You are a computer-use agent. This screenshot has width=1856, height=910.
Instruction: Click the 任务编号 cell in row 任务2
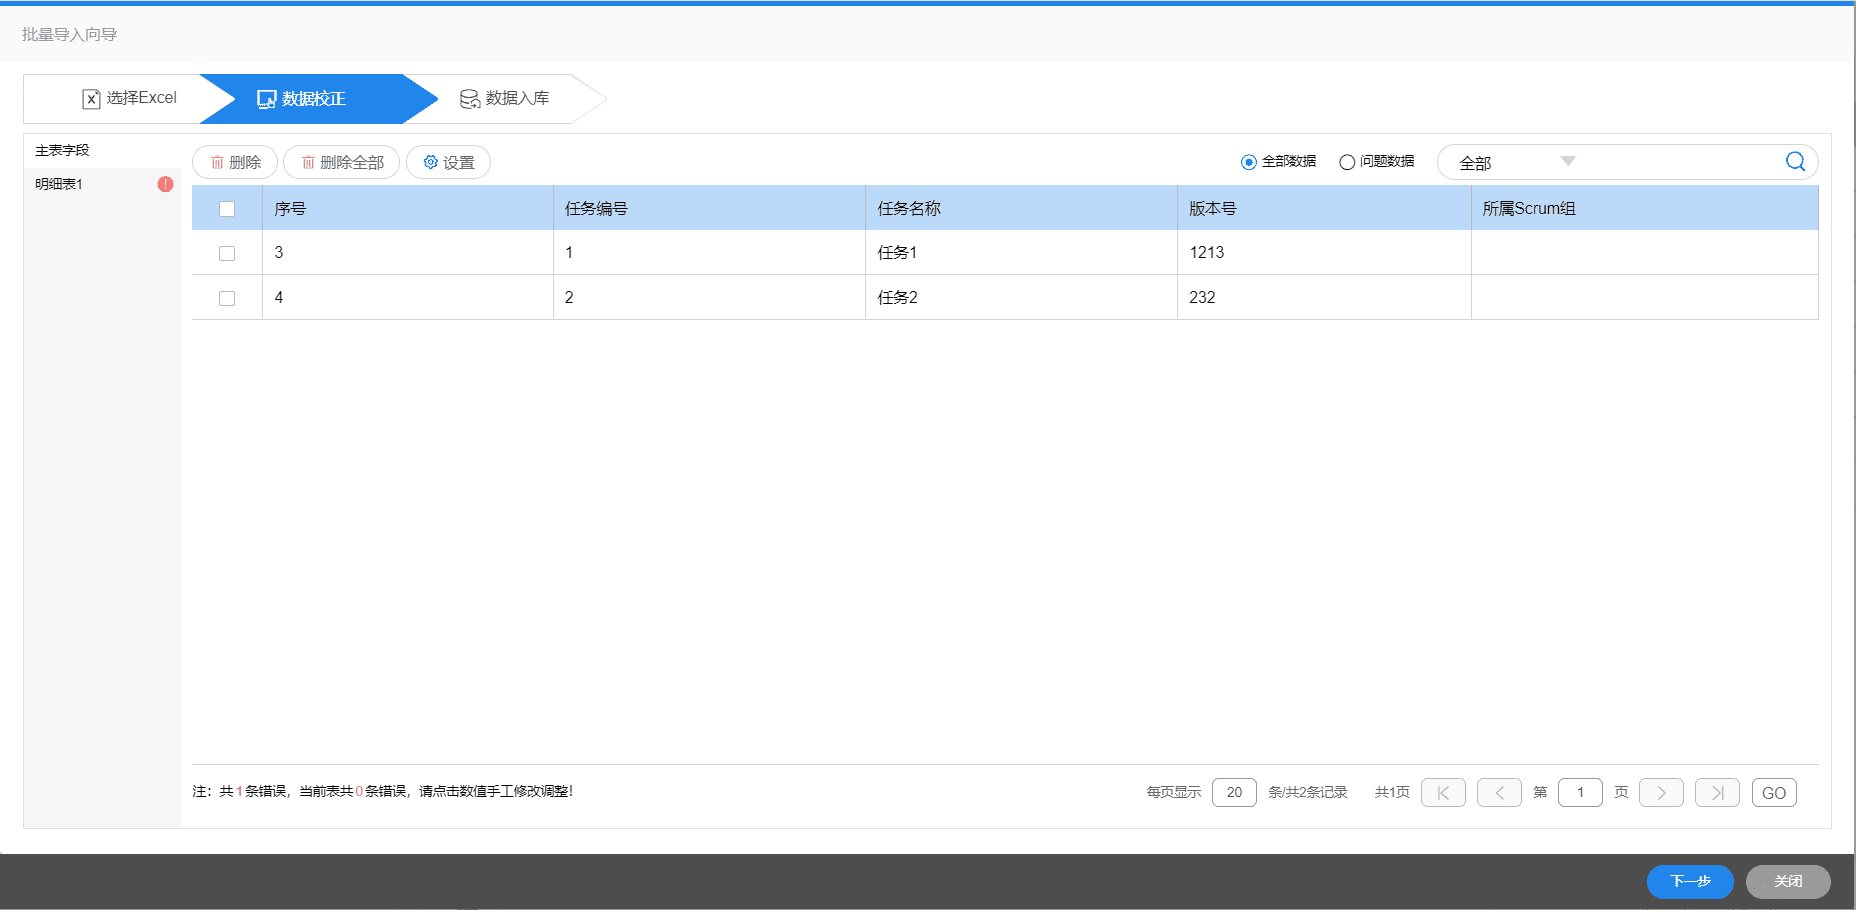coord(709,297)
